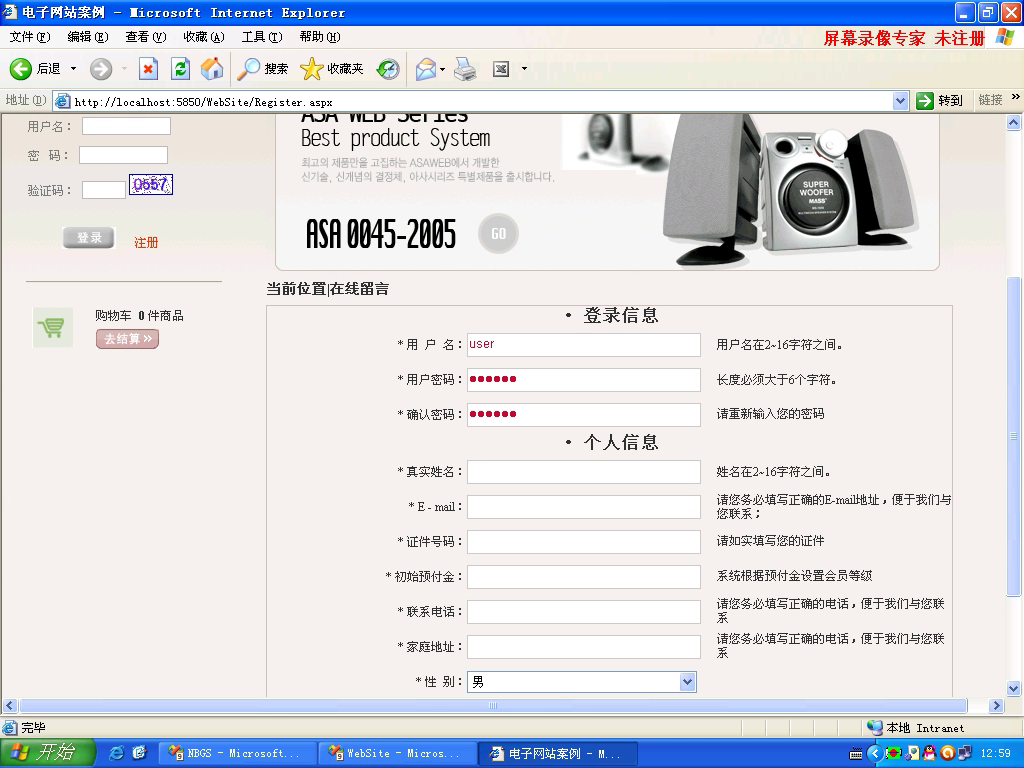Click the 真实姓名 input field
The width and height of the screenshot is (1024, 768).
point(583,472)
